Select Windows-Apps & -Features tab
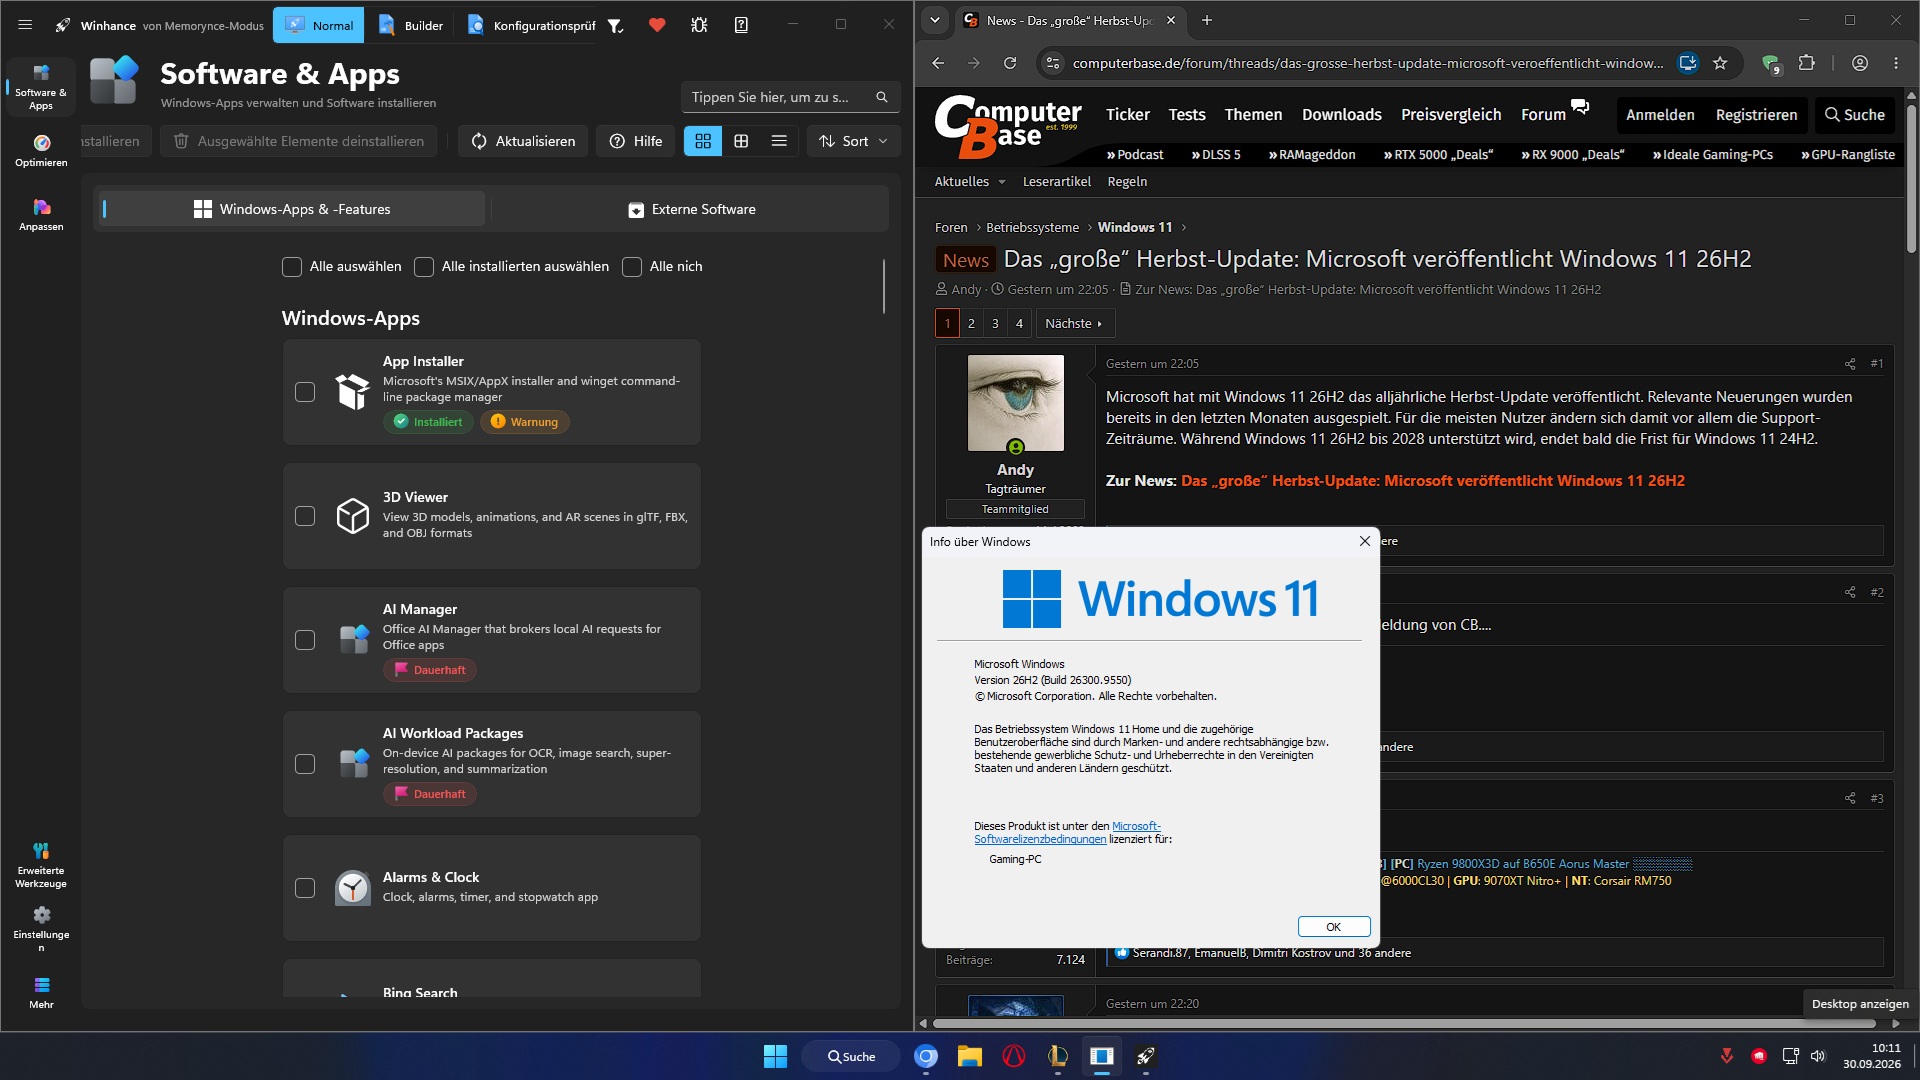Viewport: 1920px width, 1080px height. [x=292, y=209]
